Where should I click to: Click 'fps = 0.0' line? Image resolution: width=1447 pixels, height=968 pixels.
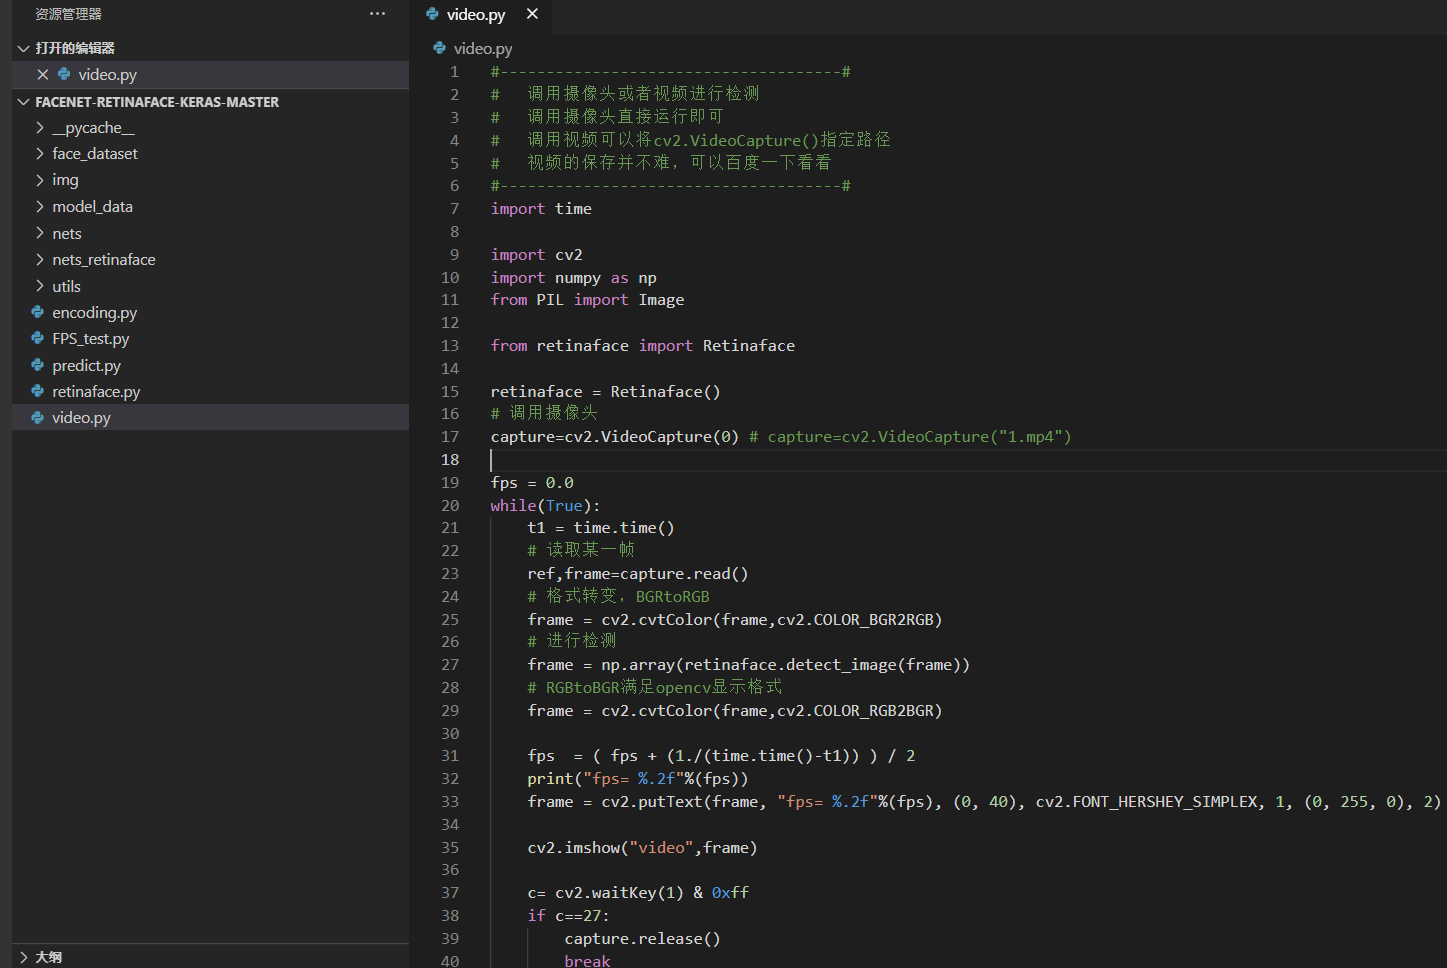pyautogui.click(x=532, y=483)
